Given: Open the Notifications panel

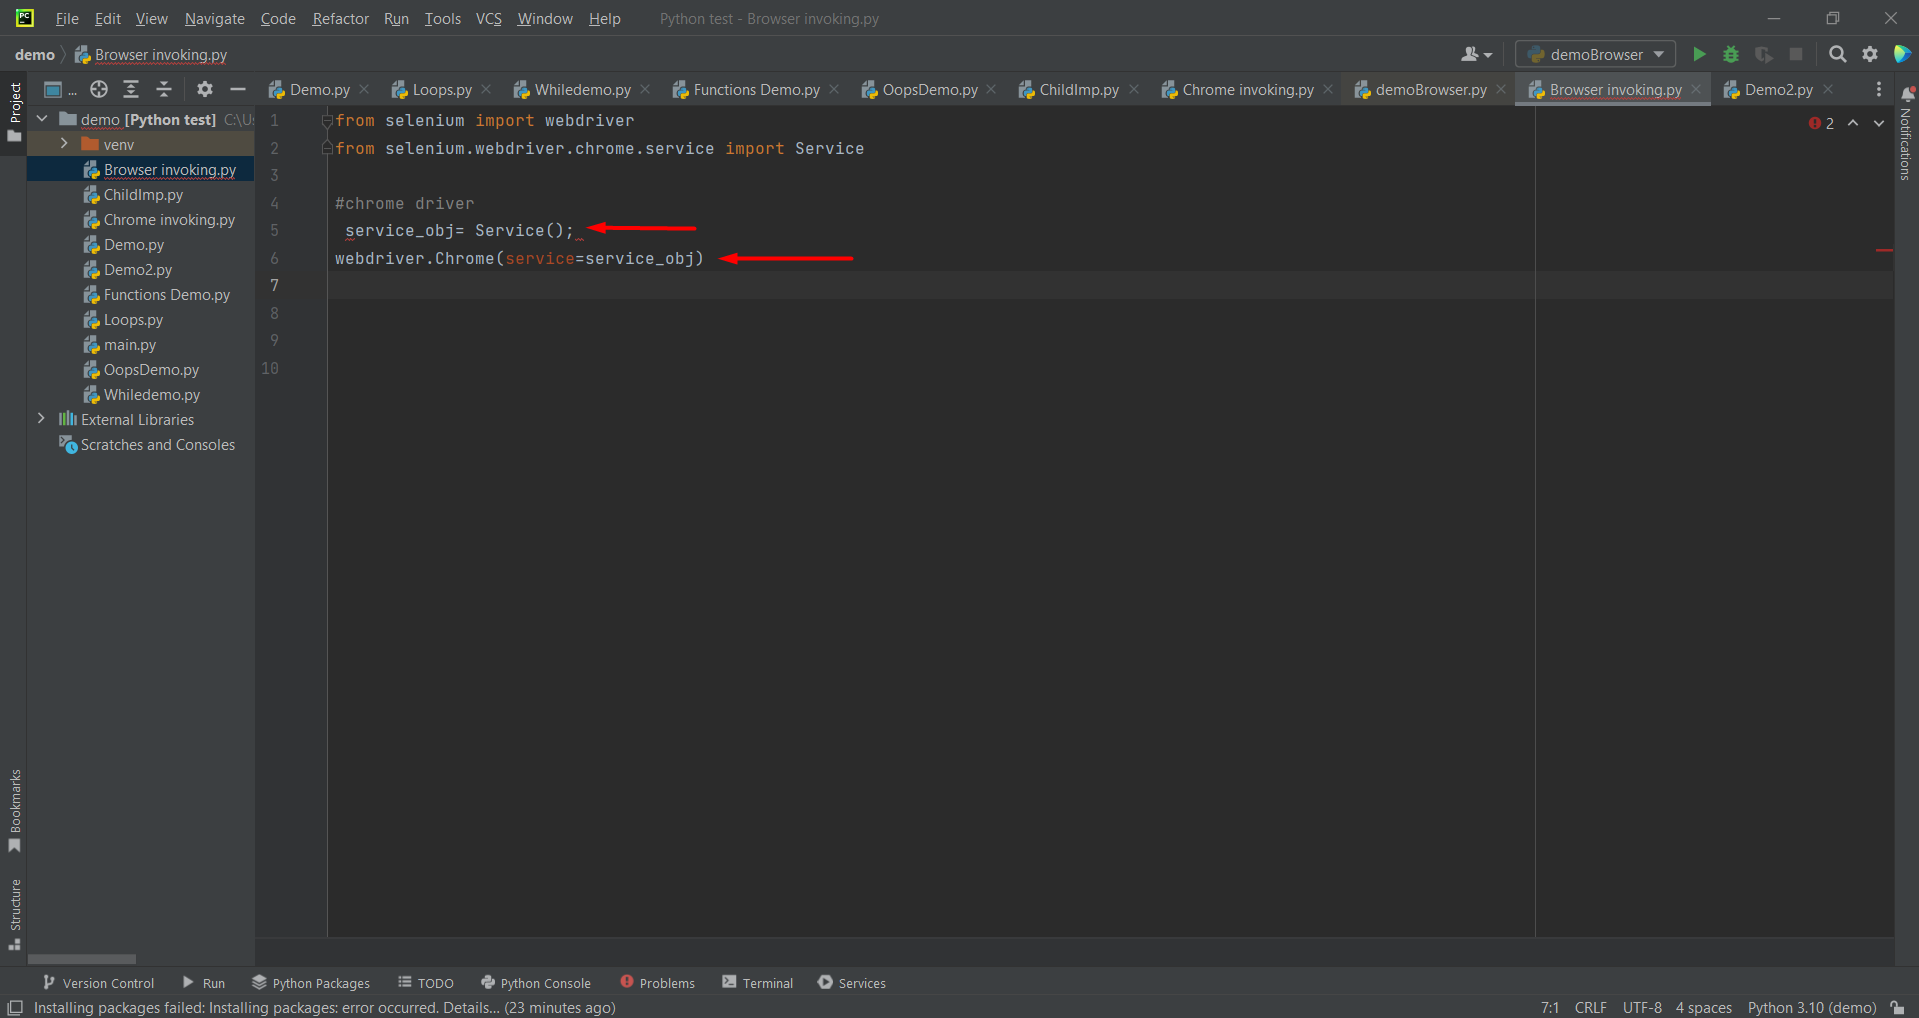Looking at the screenshot, I should pos(1906,133).
